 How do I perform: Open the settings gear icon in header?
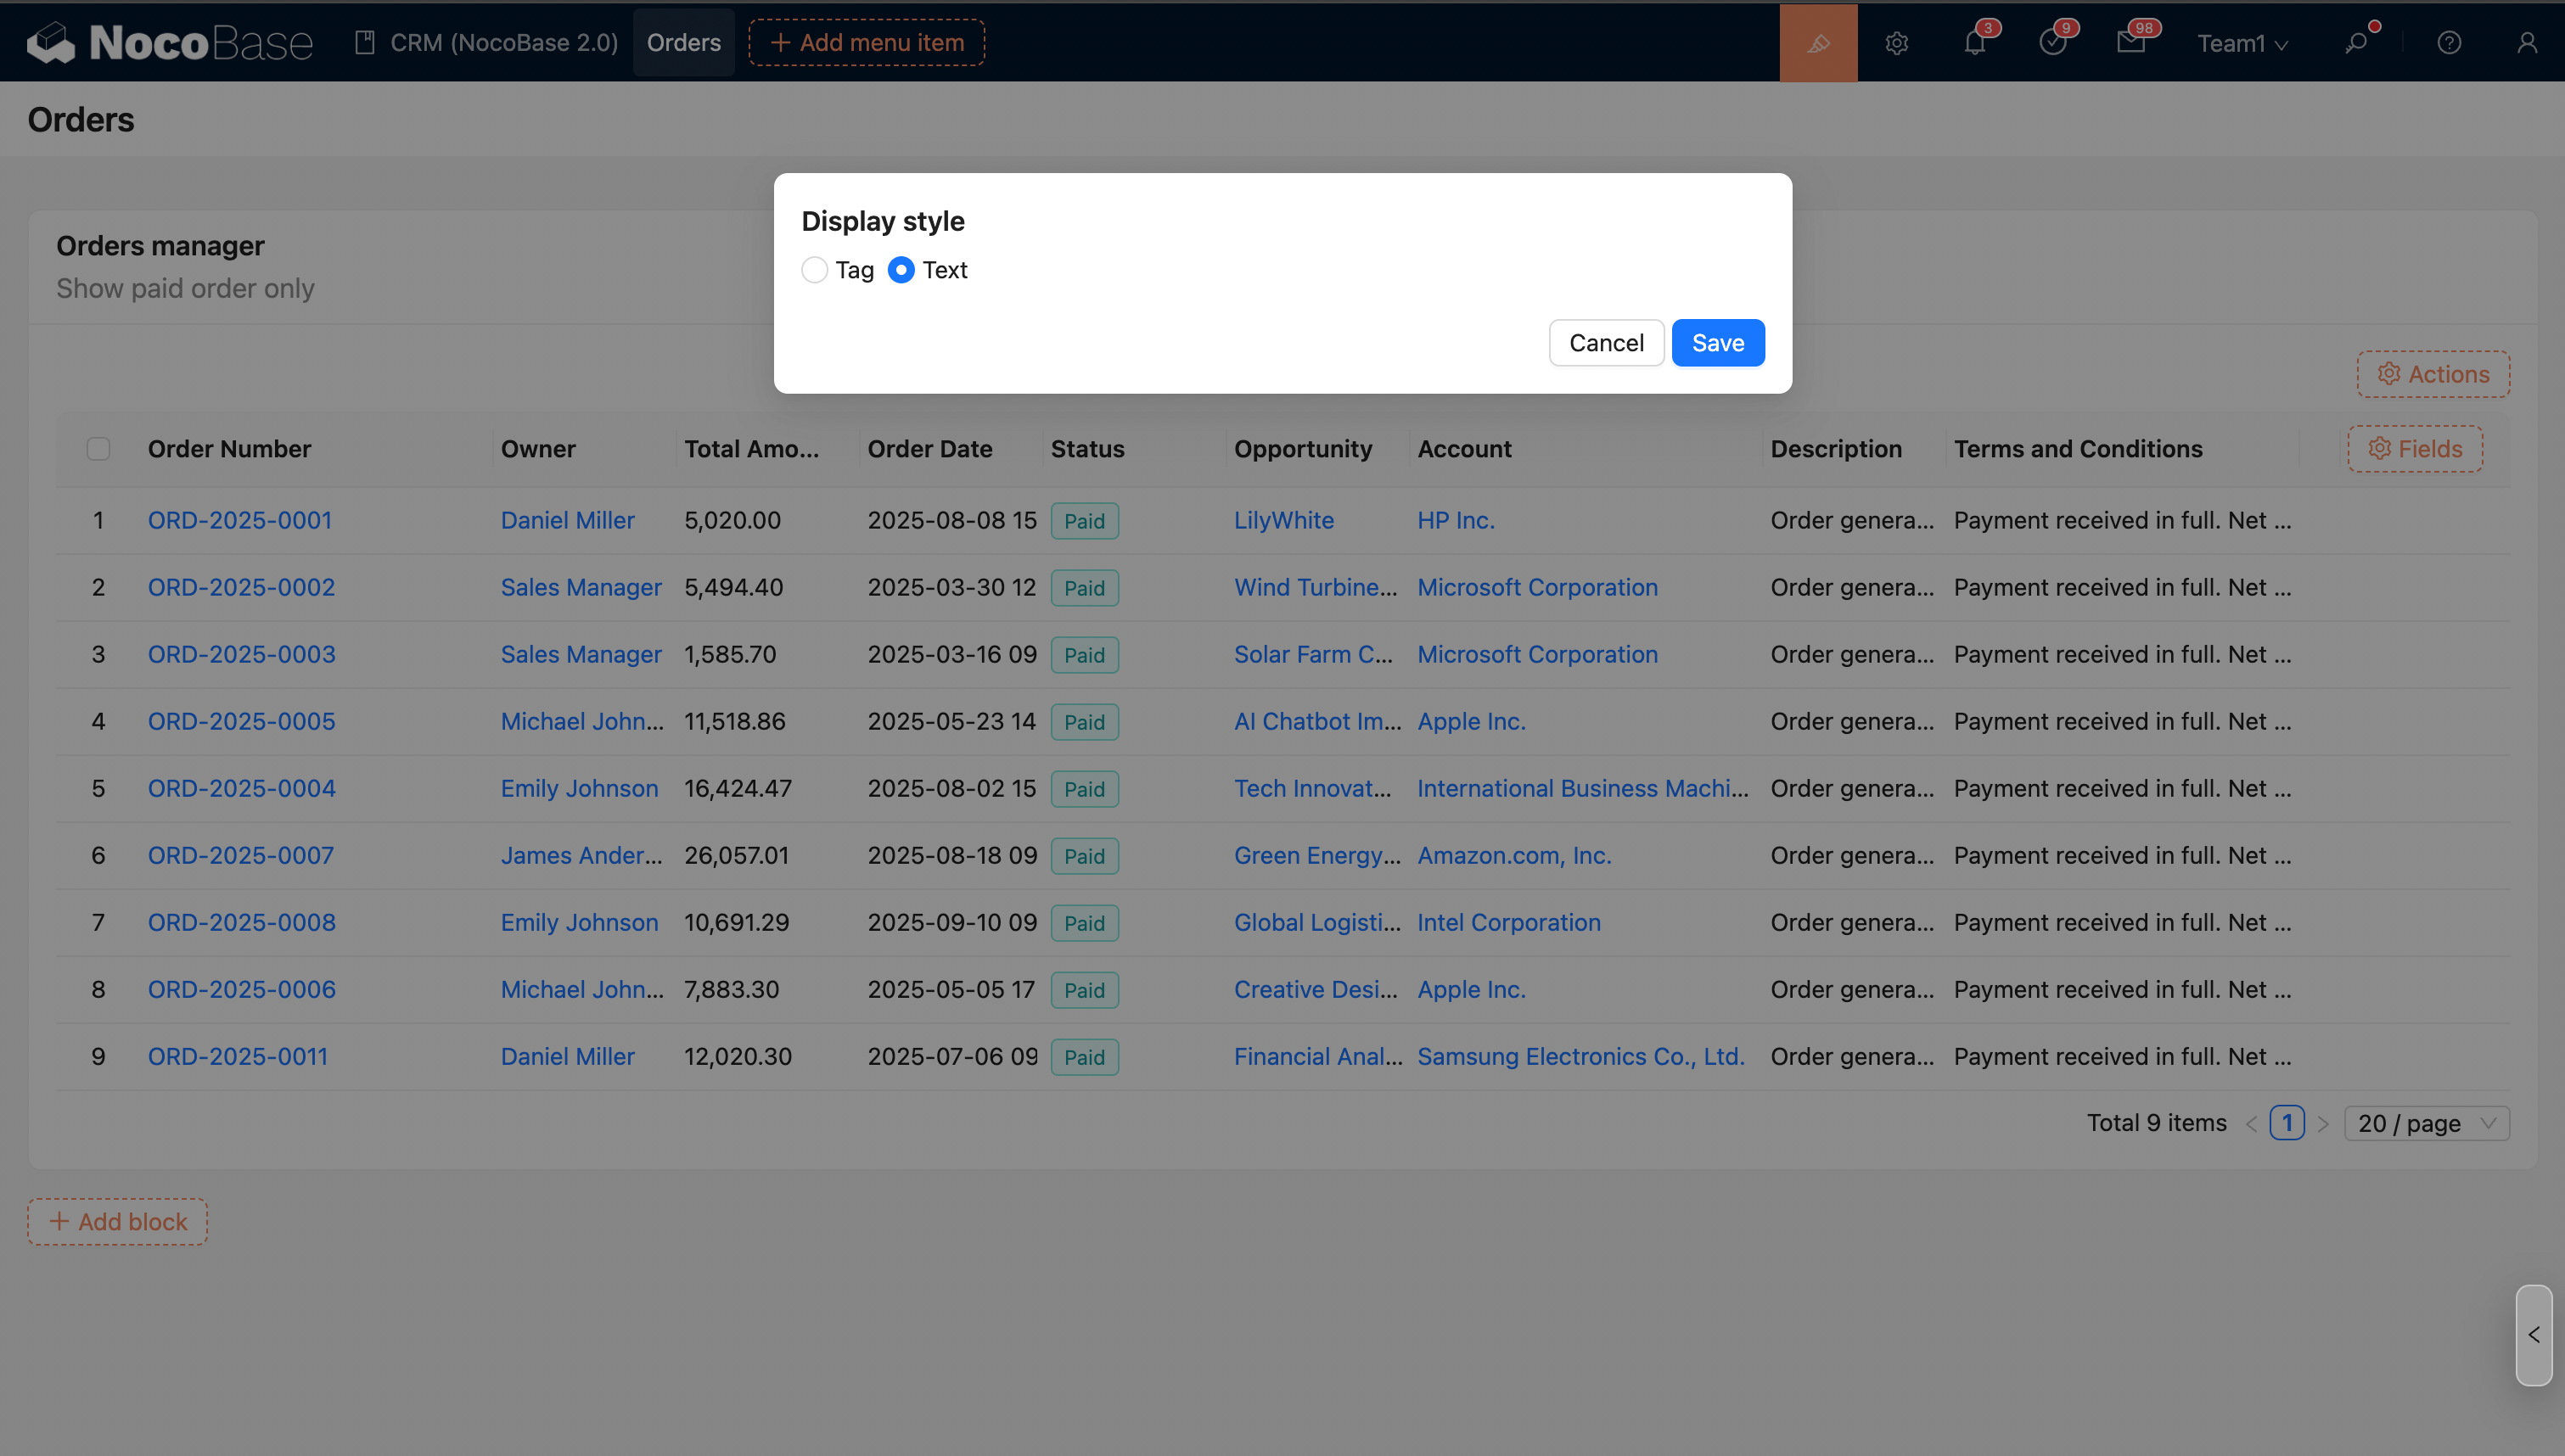(1896, 43)
